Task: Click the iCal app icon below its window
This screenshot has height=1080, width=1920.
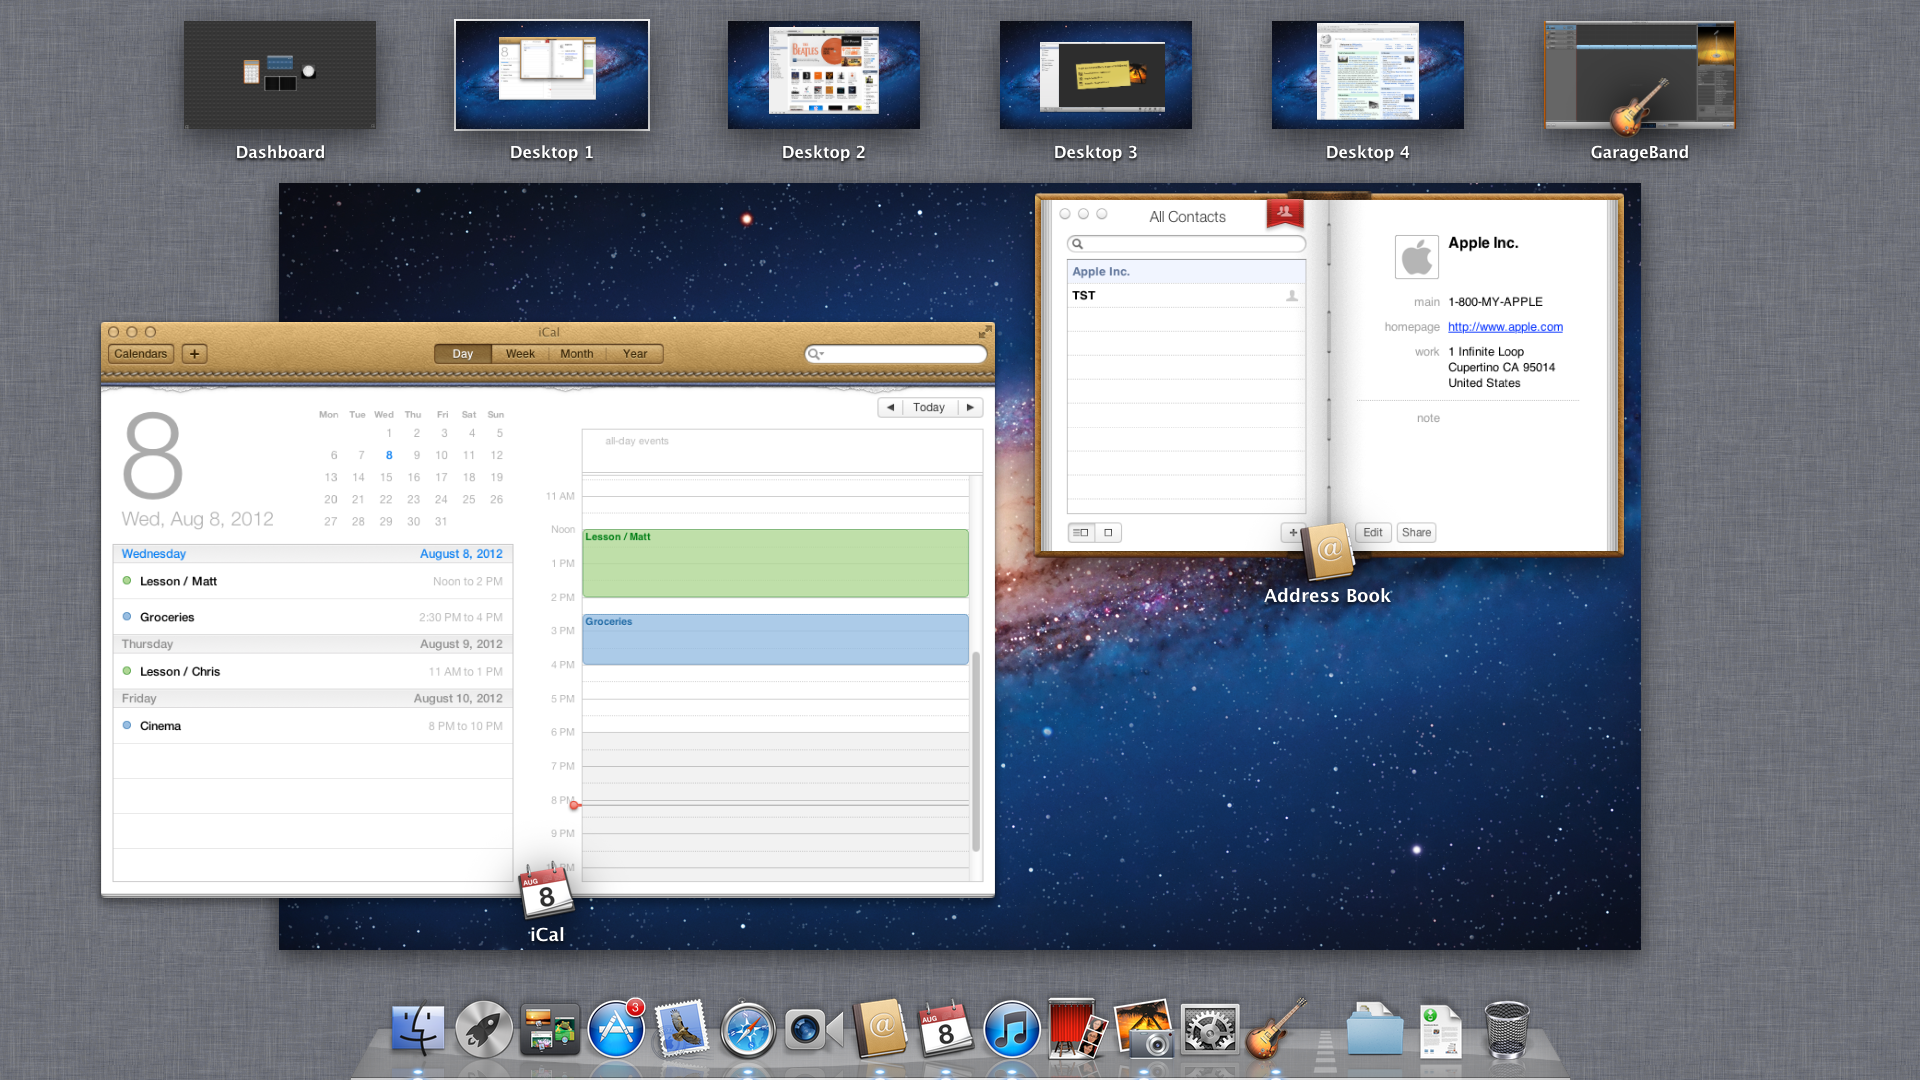Action: [x=546, y=890]
